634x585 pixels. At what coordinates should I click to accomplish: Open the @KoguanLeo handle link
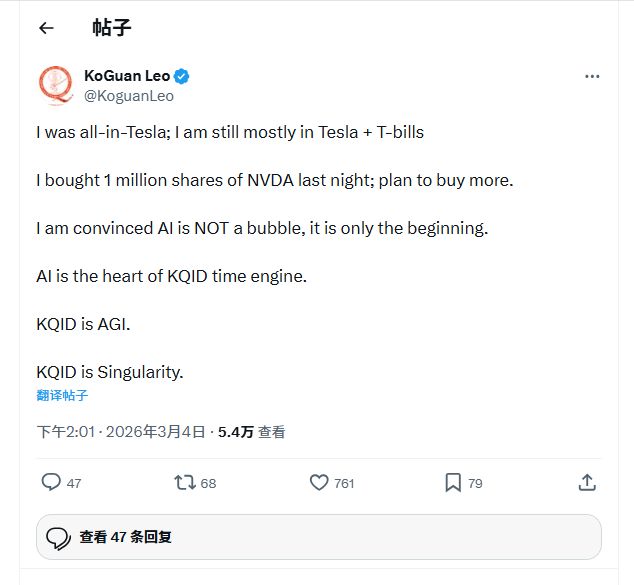129,96
